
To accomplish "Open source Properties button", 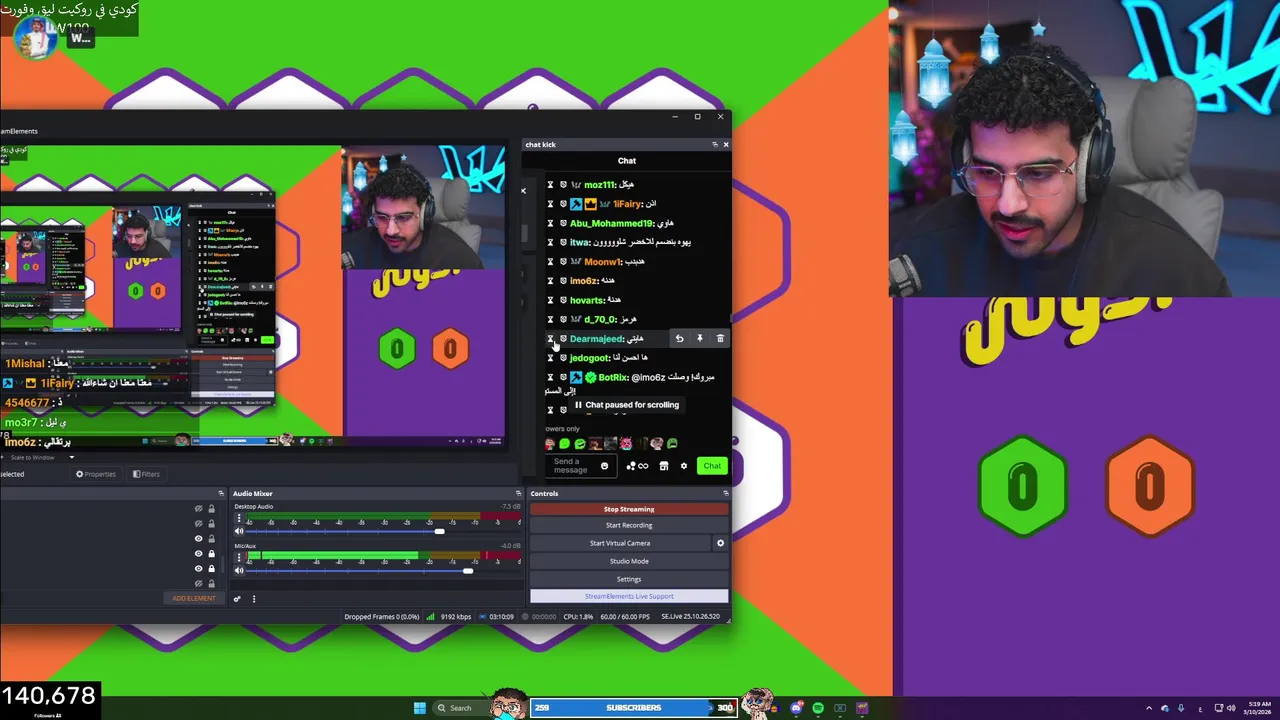I will coord(96,474).
